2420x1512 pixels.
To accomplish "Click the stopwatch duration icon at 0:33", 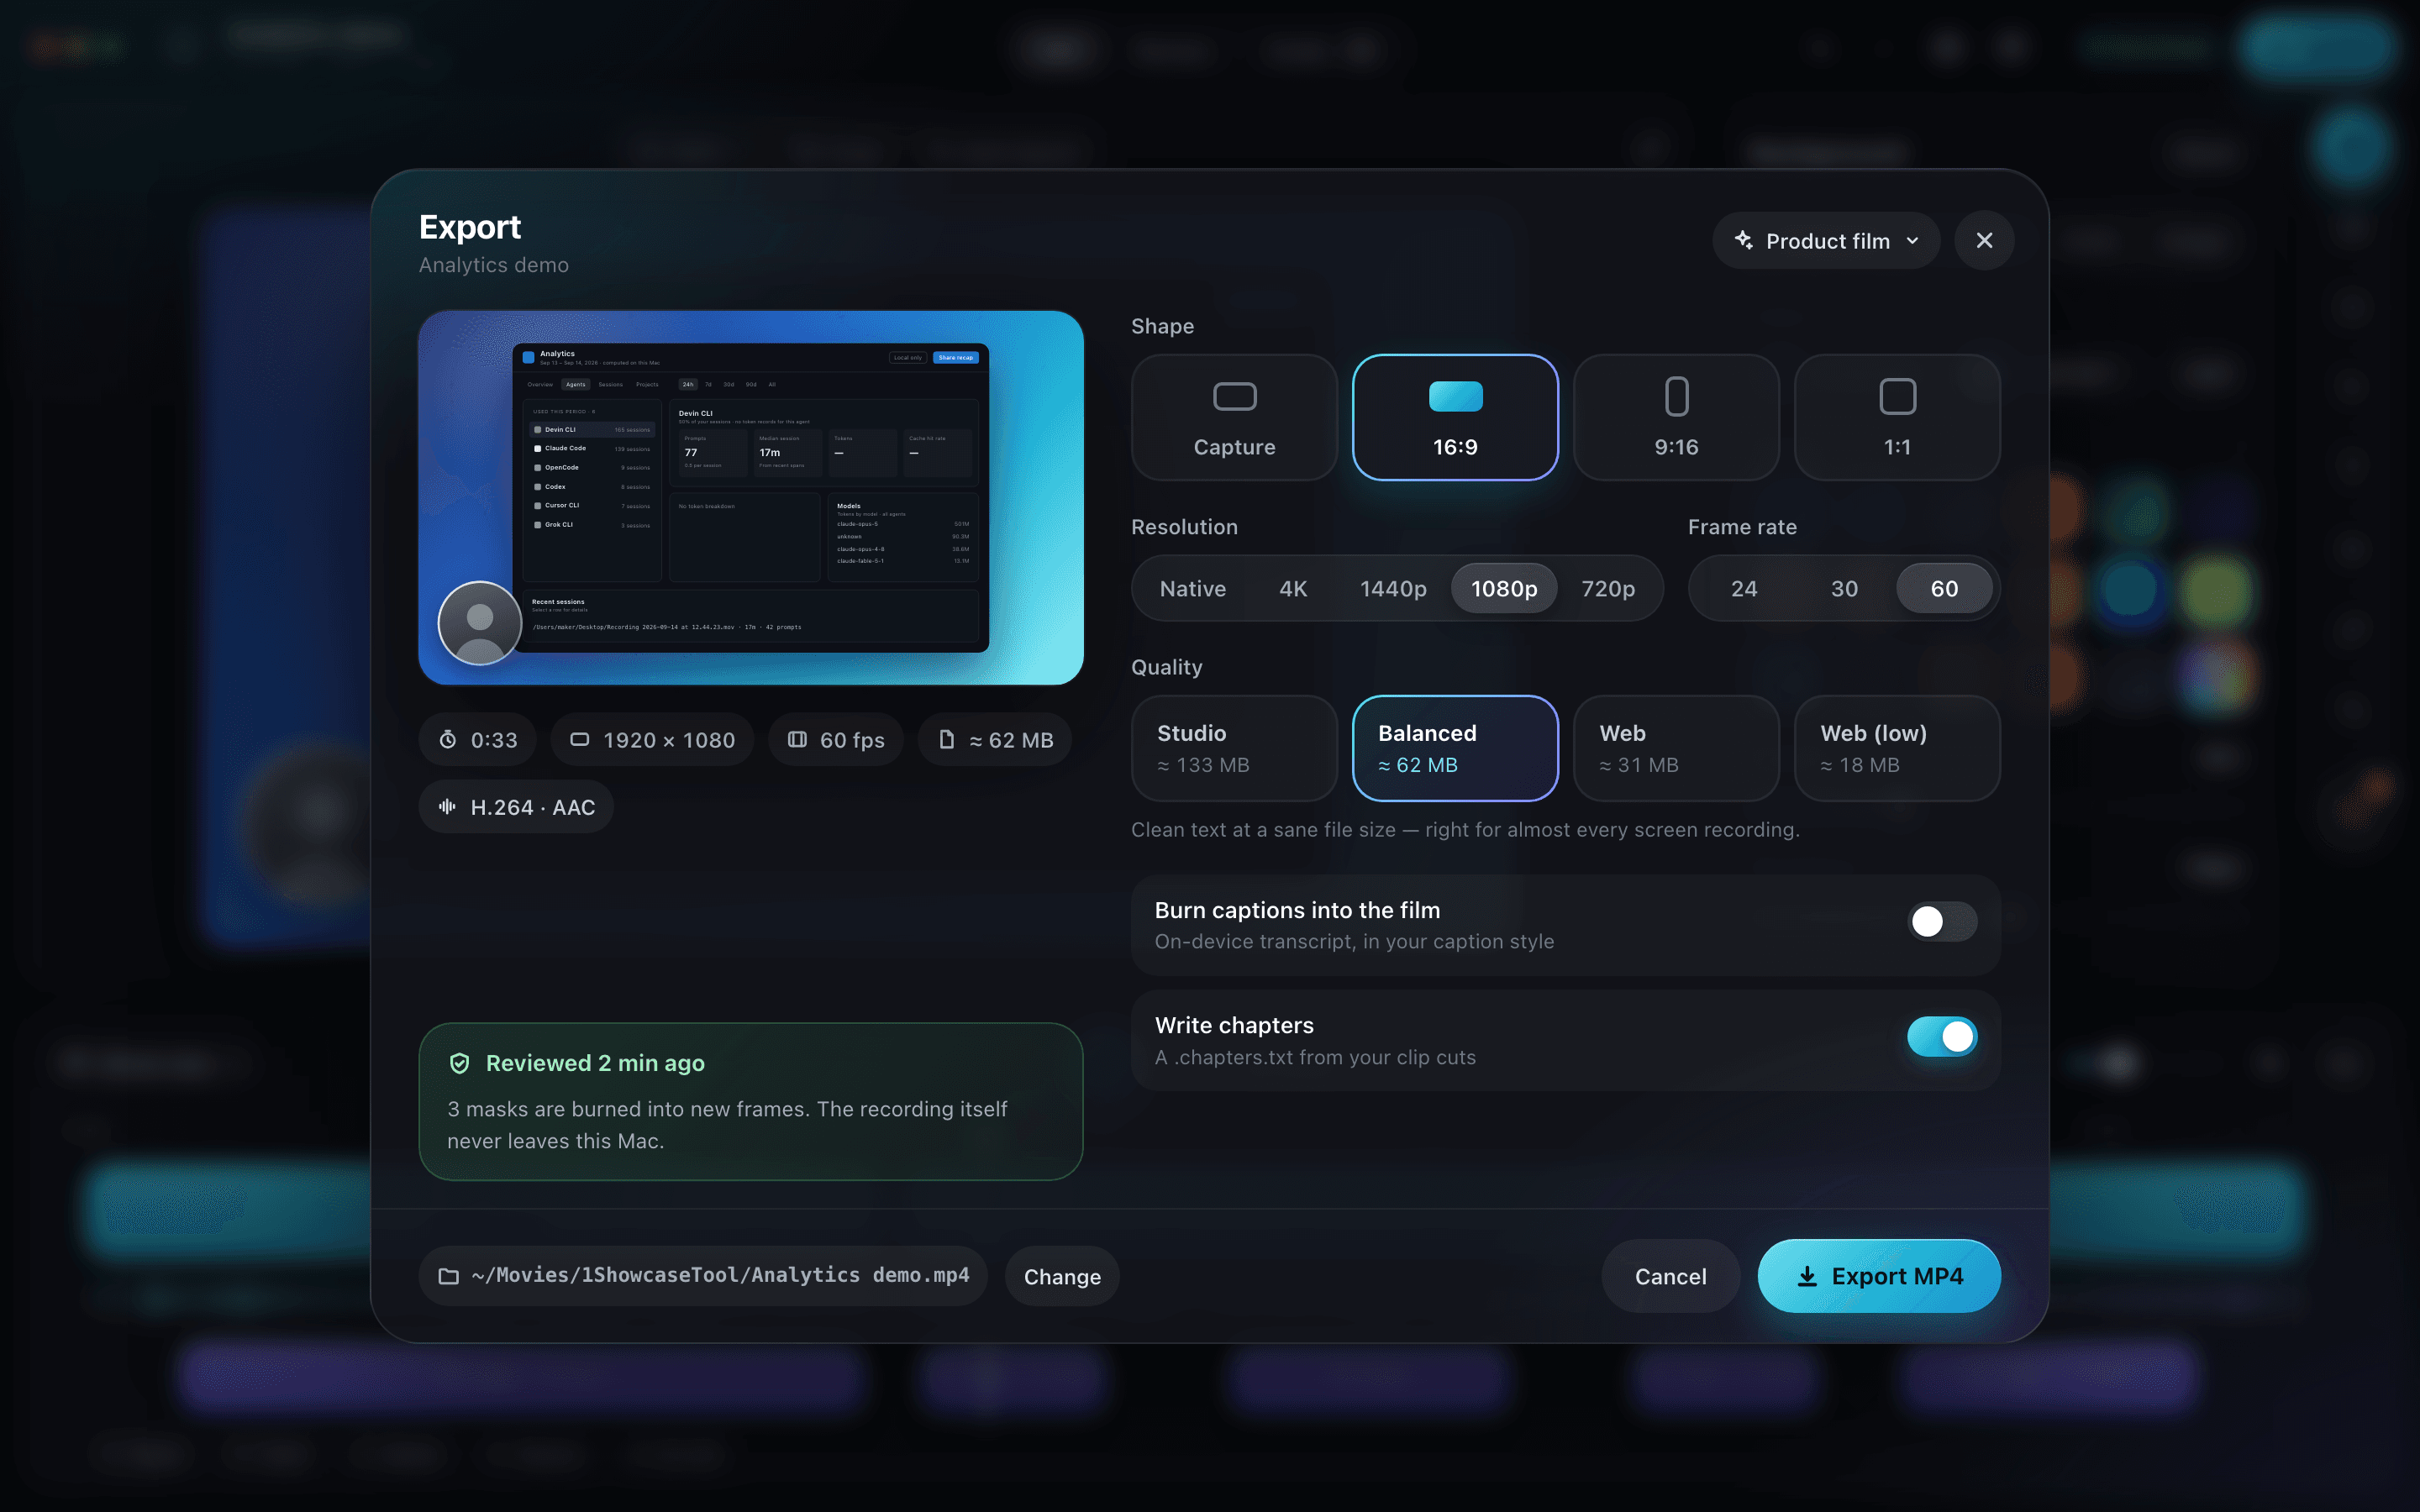I will click(x=448, y=740).
